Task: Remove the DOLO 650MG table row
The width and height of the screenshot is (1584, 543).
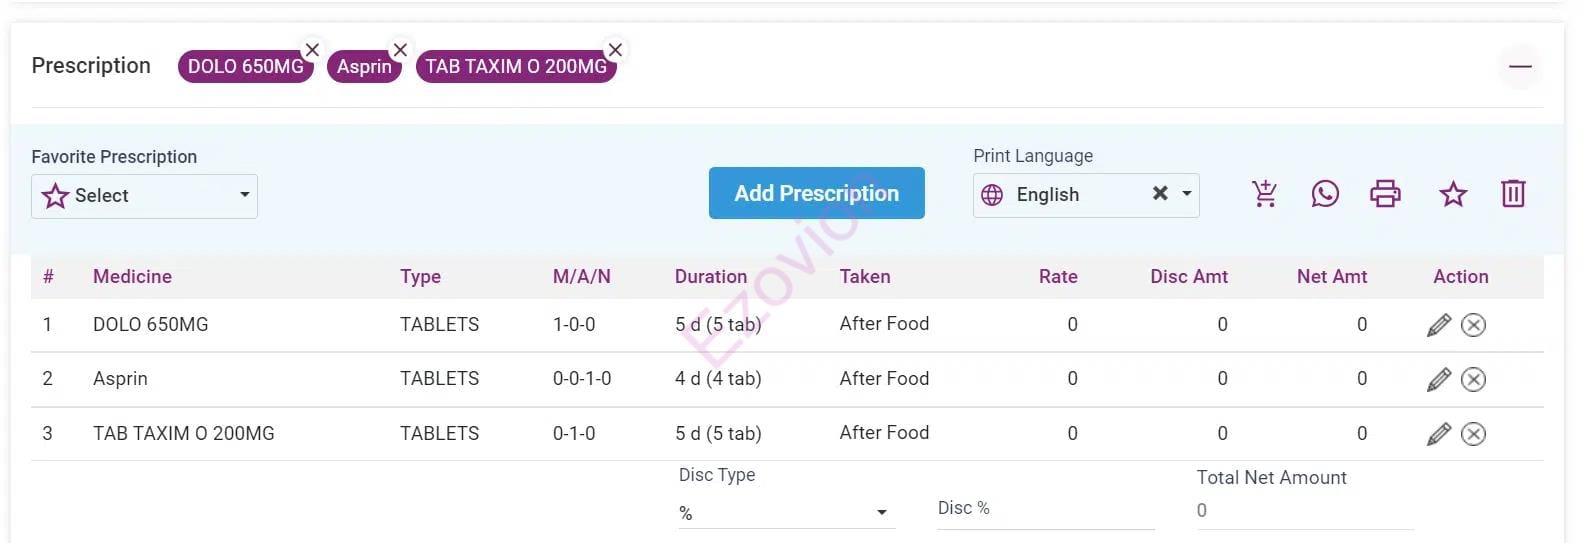Action: point(1473,325)
